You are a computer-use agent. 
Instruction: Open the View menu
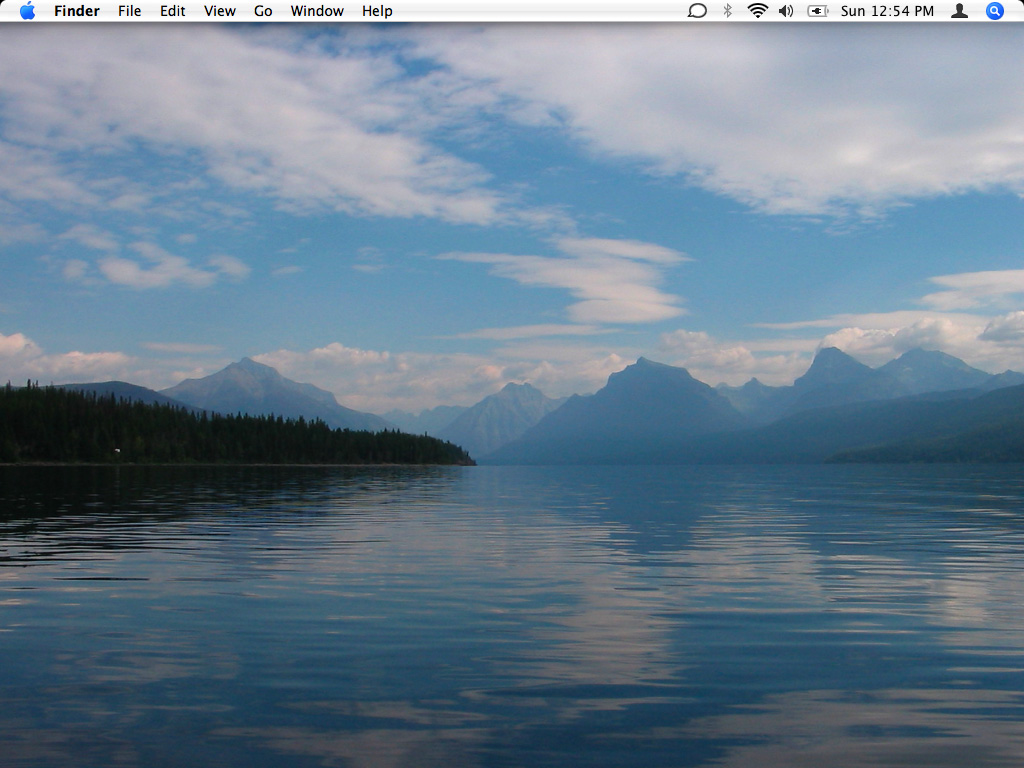(219, 11)
